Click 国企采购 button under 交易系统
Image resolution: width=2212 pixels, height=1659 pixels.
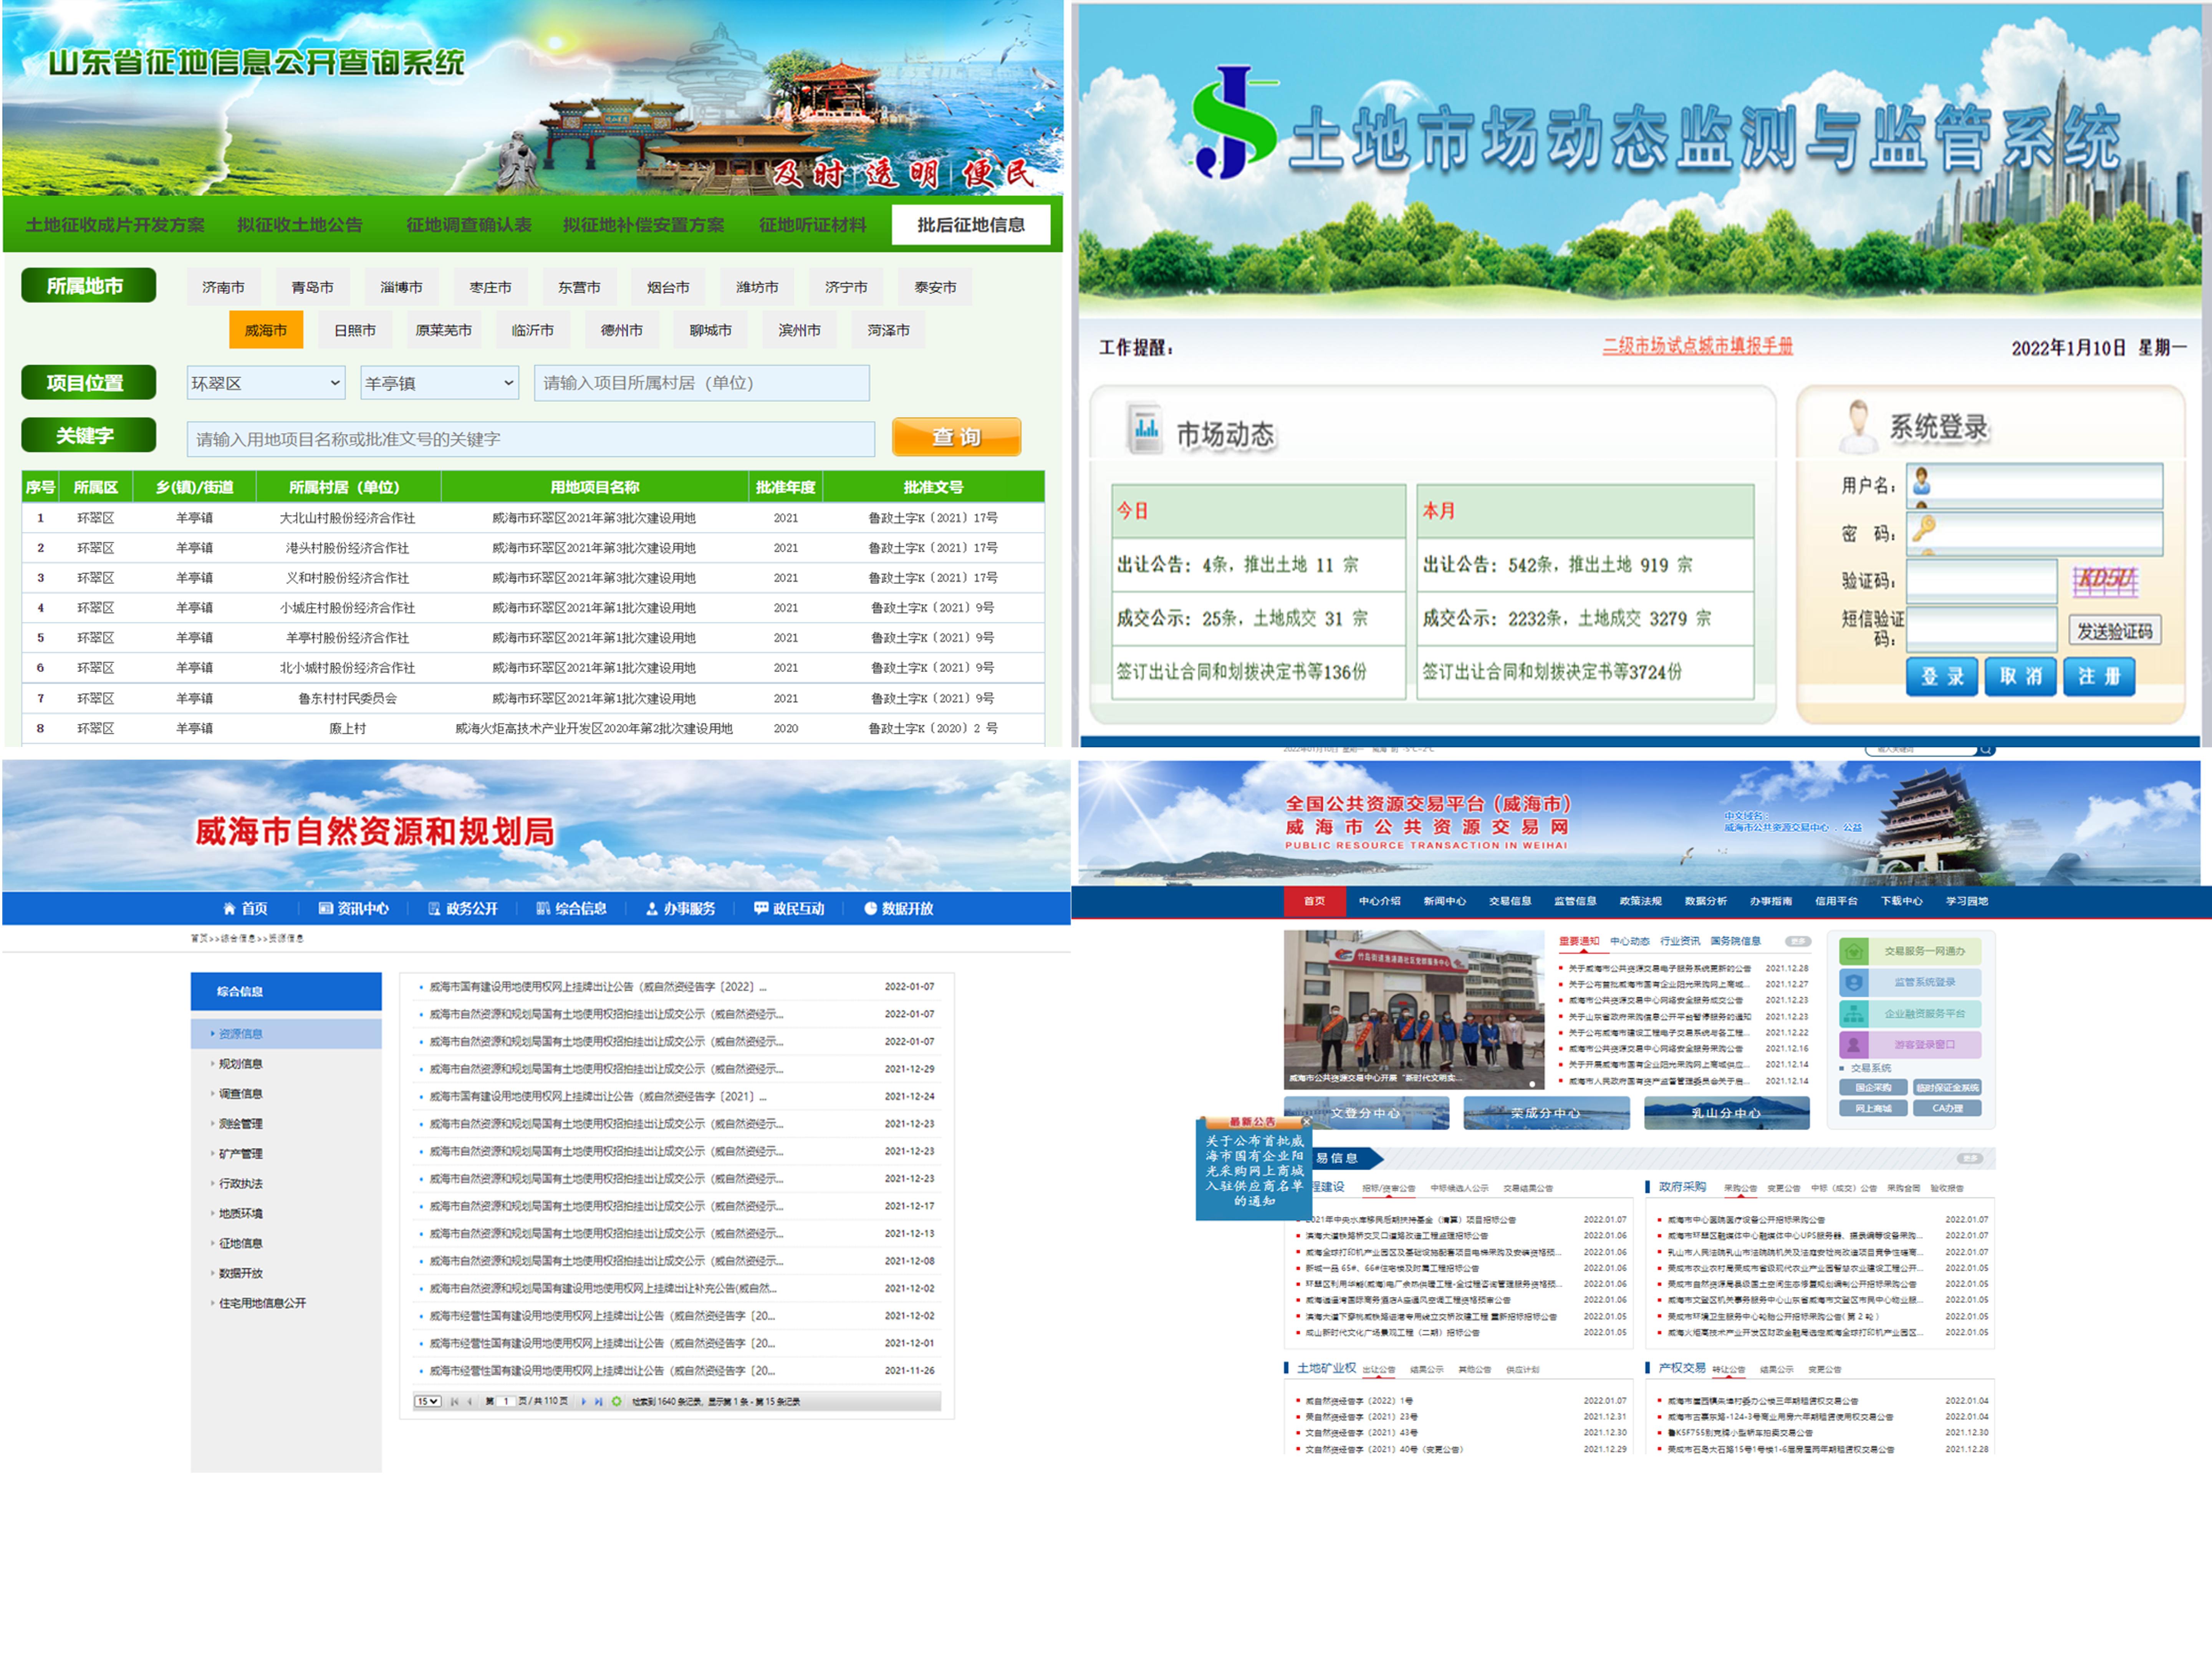(x=1874, y=1087)
